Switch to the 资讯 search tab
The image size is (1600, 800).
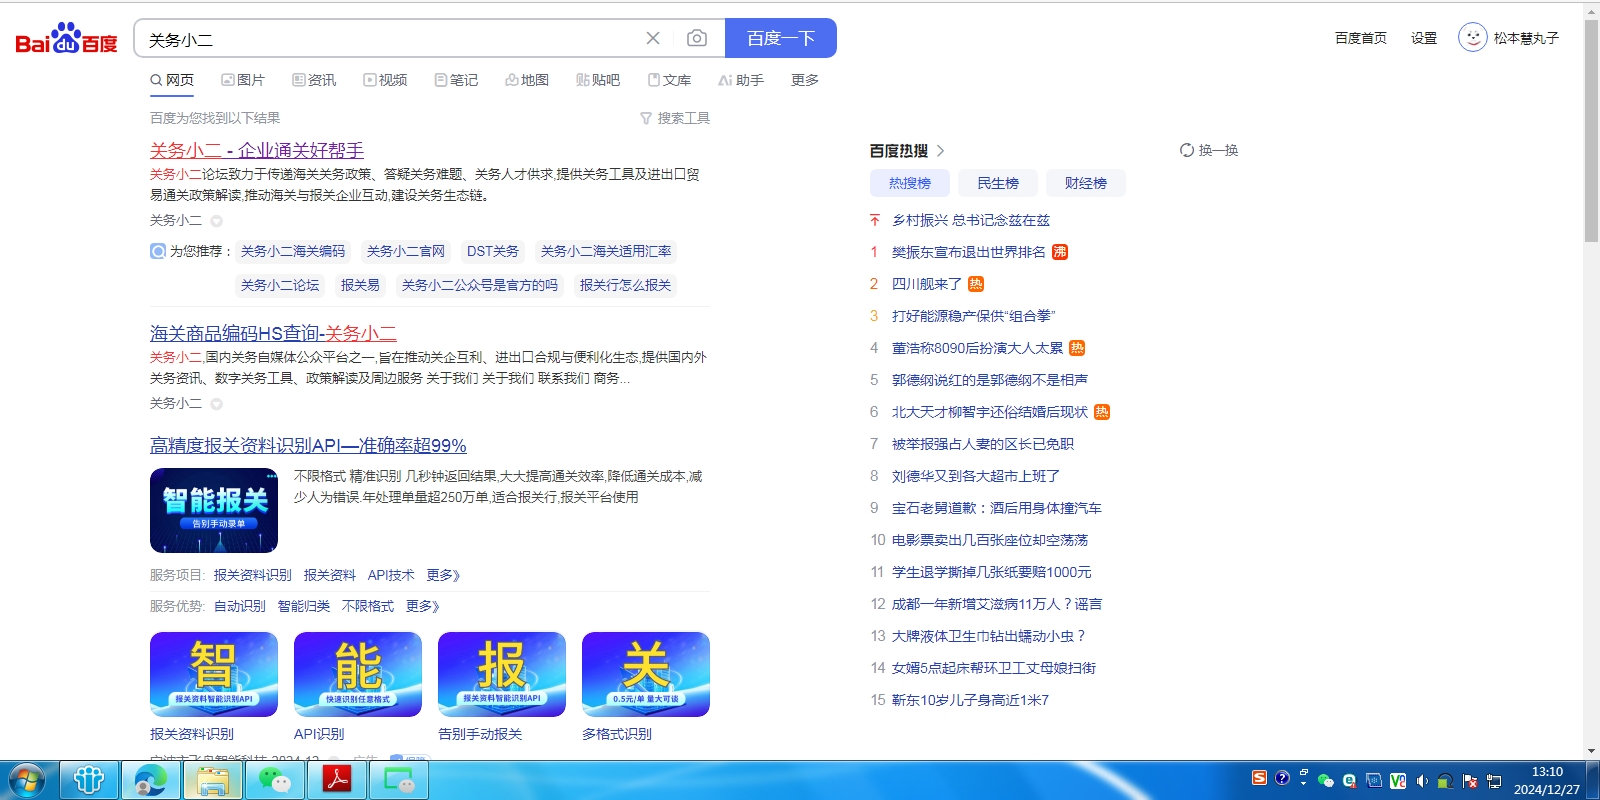pos(314,80)
